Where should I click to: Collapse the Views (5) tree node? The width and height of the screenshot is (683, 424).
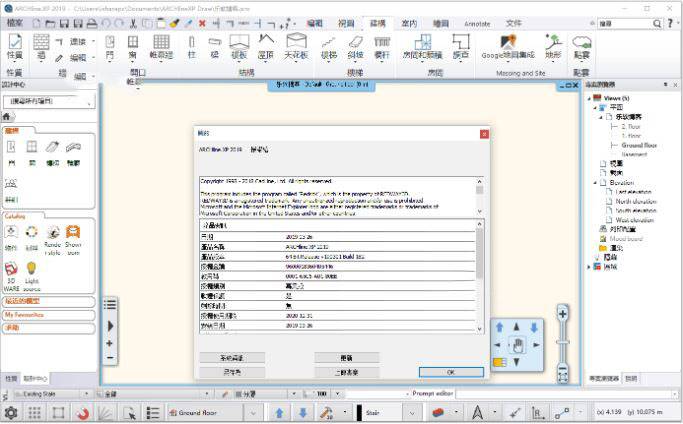pyautogui.click(x=589, y=98)
